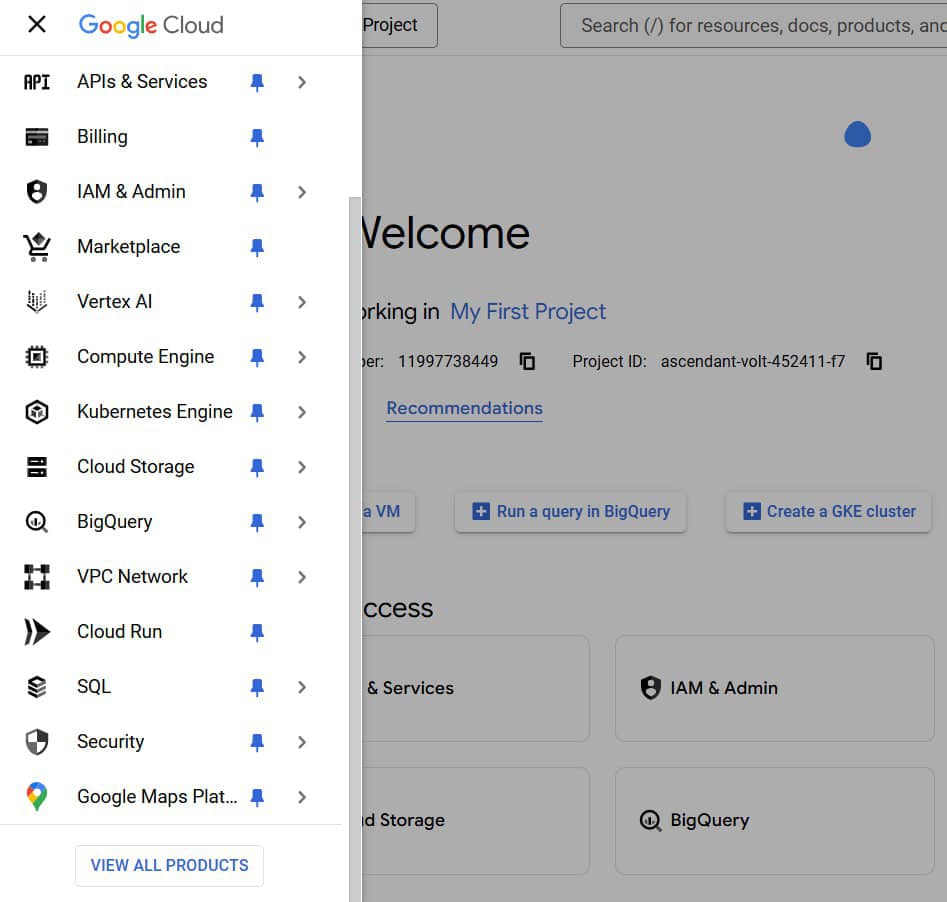Screen dimensions: 947x902
Task: Expand APIs & Services submenu chevron
Action: point(302,82)
